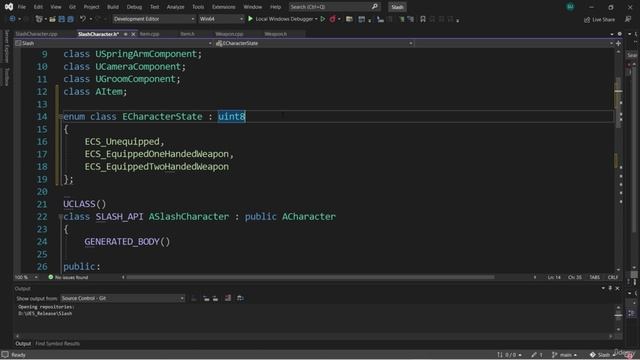This screenshot has width=640, height=360.
Task: Click the Save All toolbar icon
Action: (x=70, y=19)
